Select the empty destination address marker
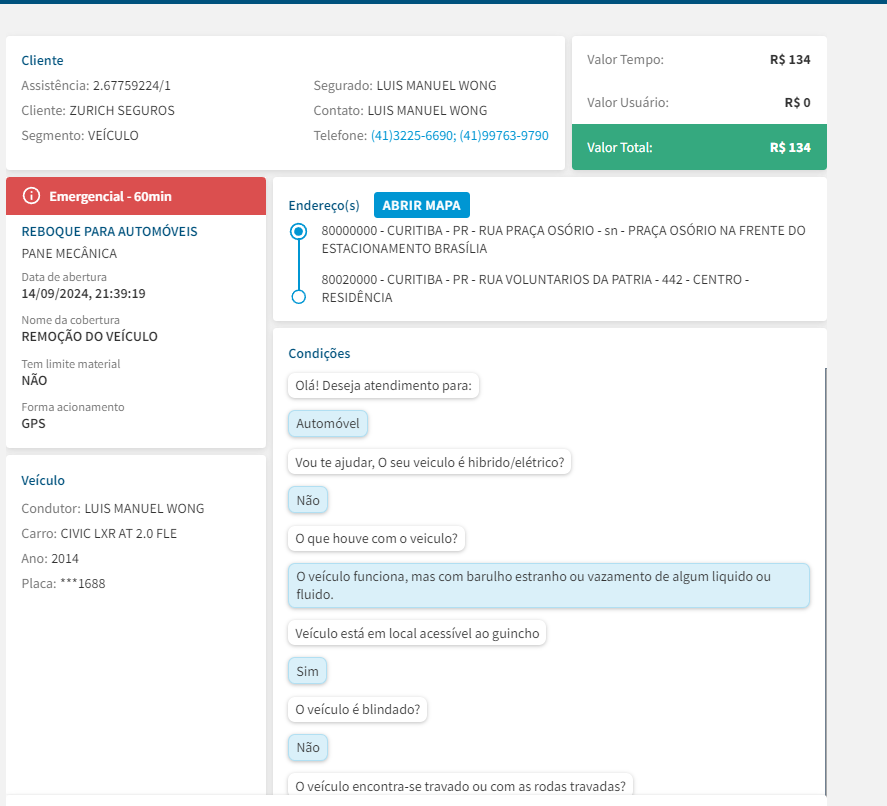Image resolution: width=887 pixels, height=806 pixels. pos(297,297)
